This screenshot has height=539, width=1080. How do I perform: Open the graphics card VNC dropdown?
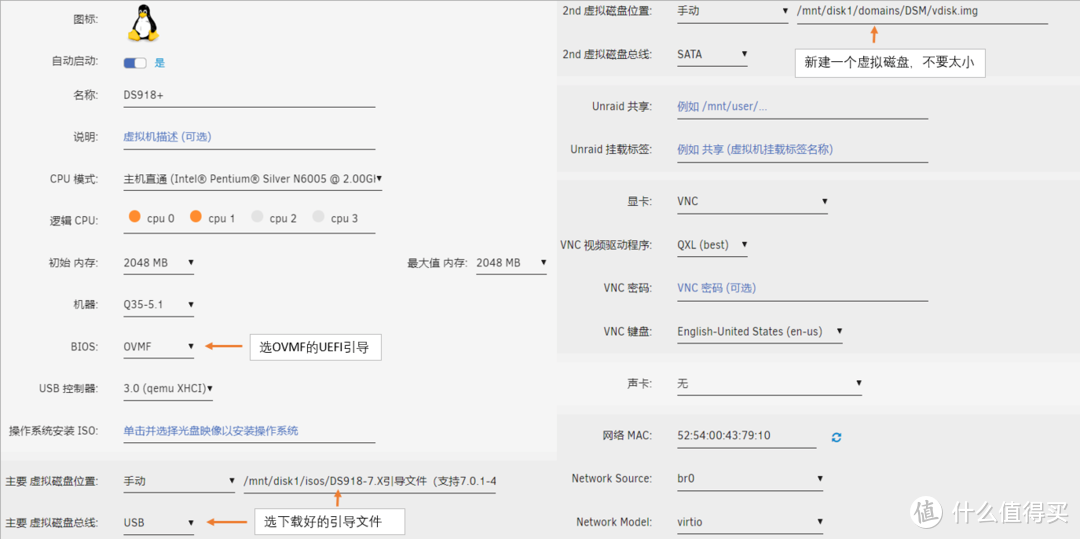pos(752,202)
